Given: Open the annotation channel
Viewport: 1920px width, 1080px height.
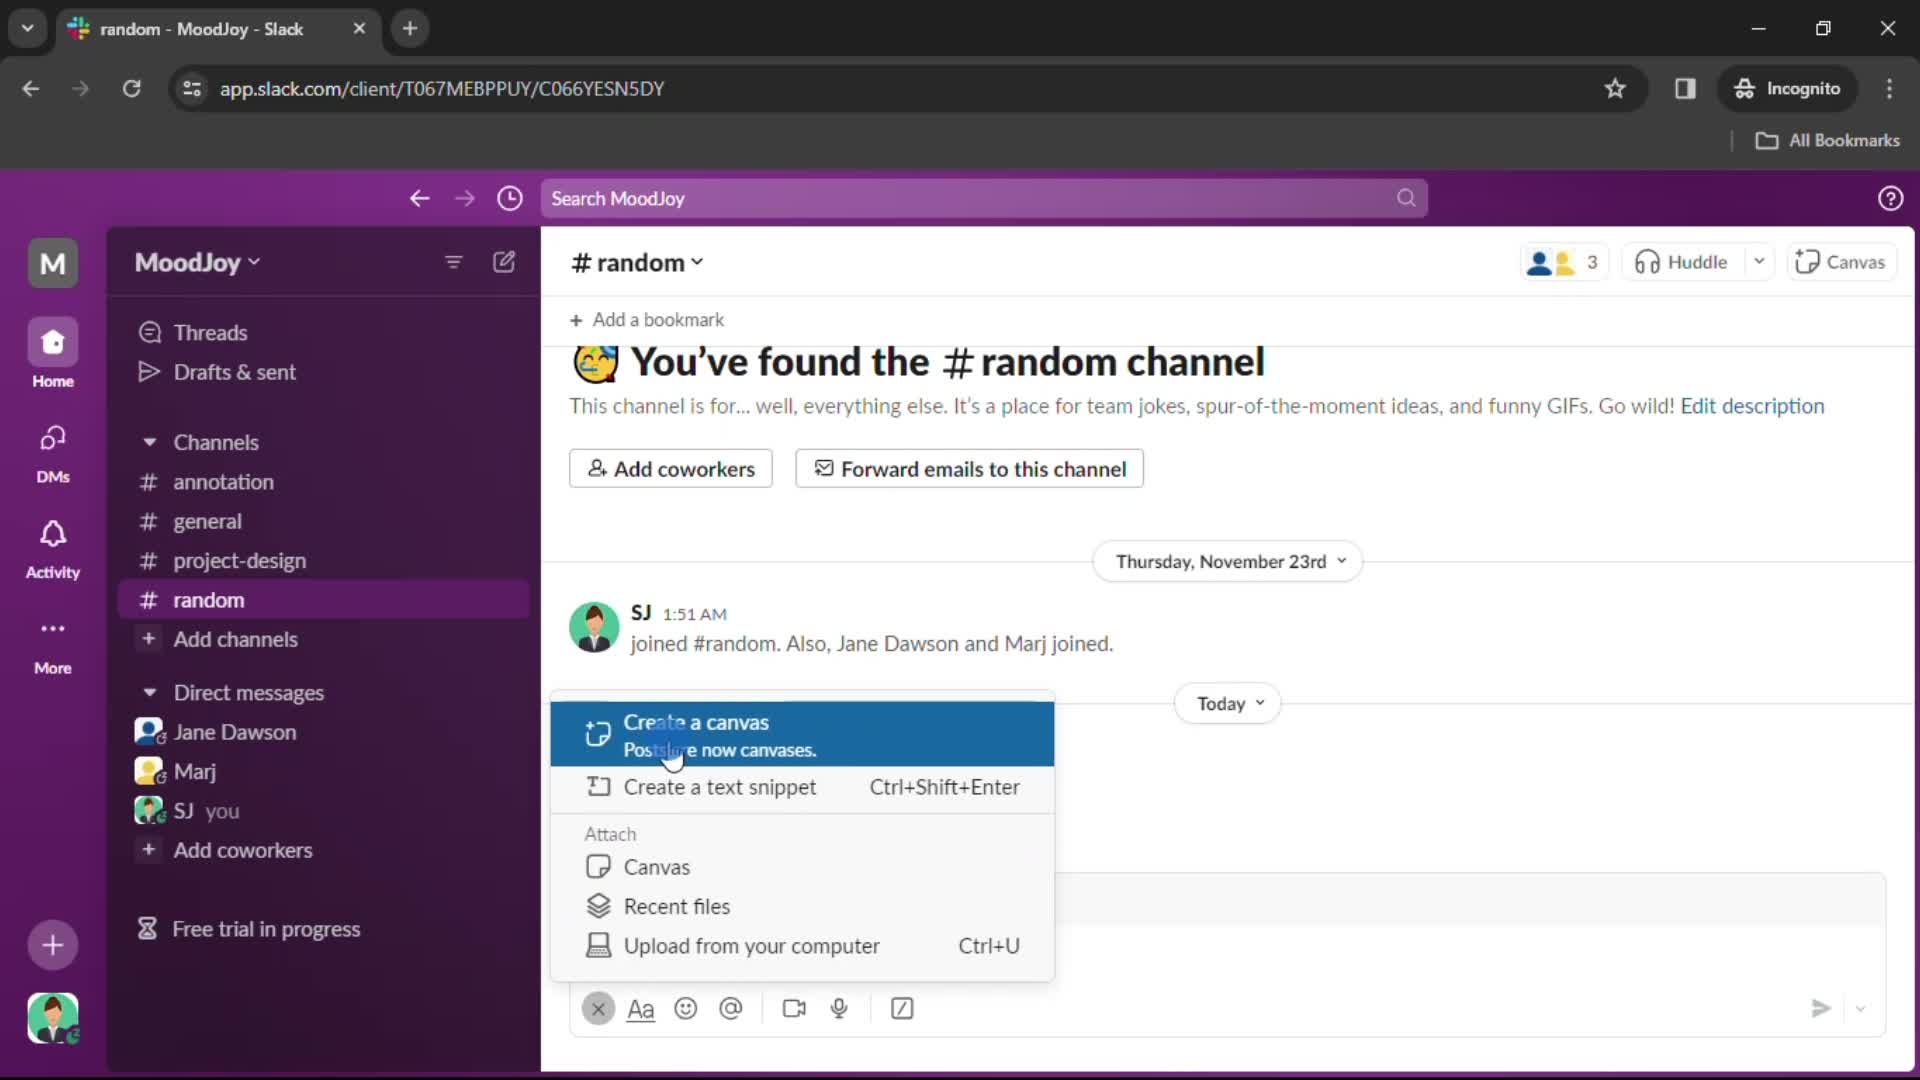Looking at the screenshot, I should pyautogui.click(x=323, y=482).
